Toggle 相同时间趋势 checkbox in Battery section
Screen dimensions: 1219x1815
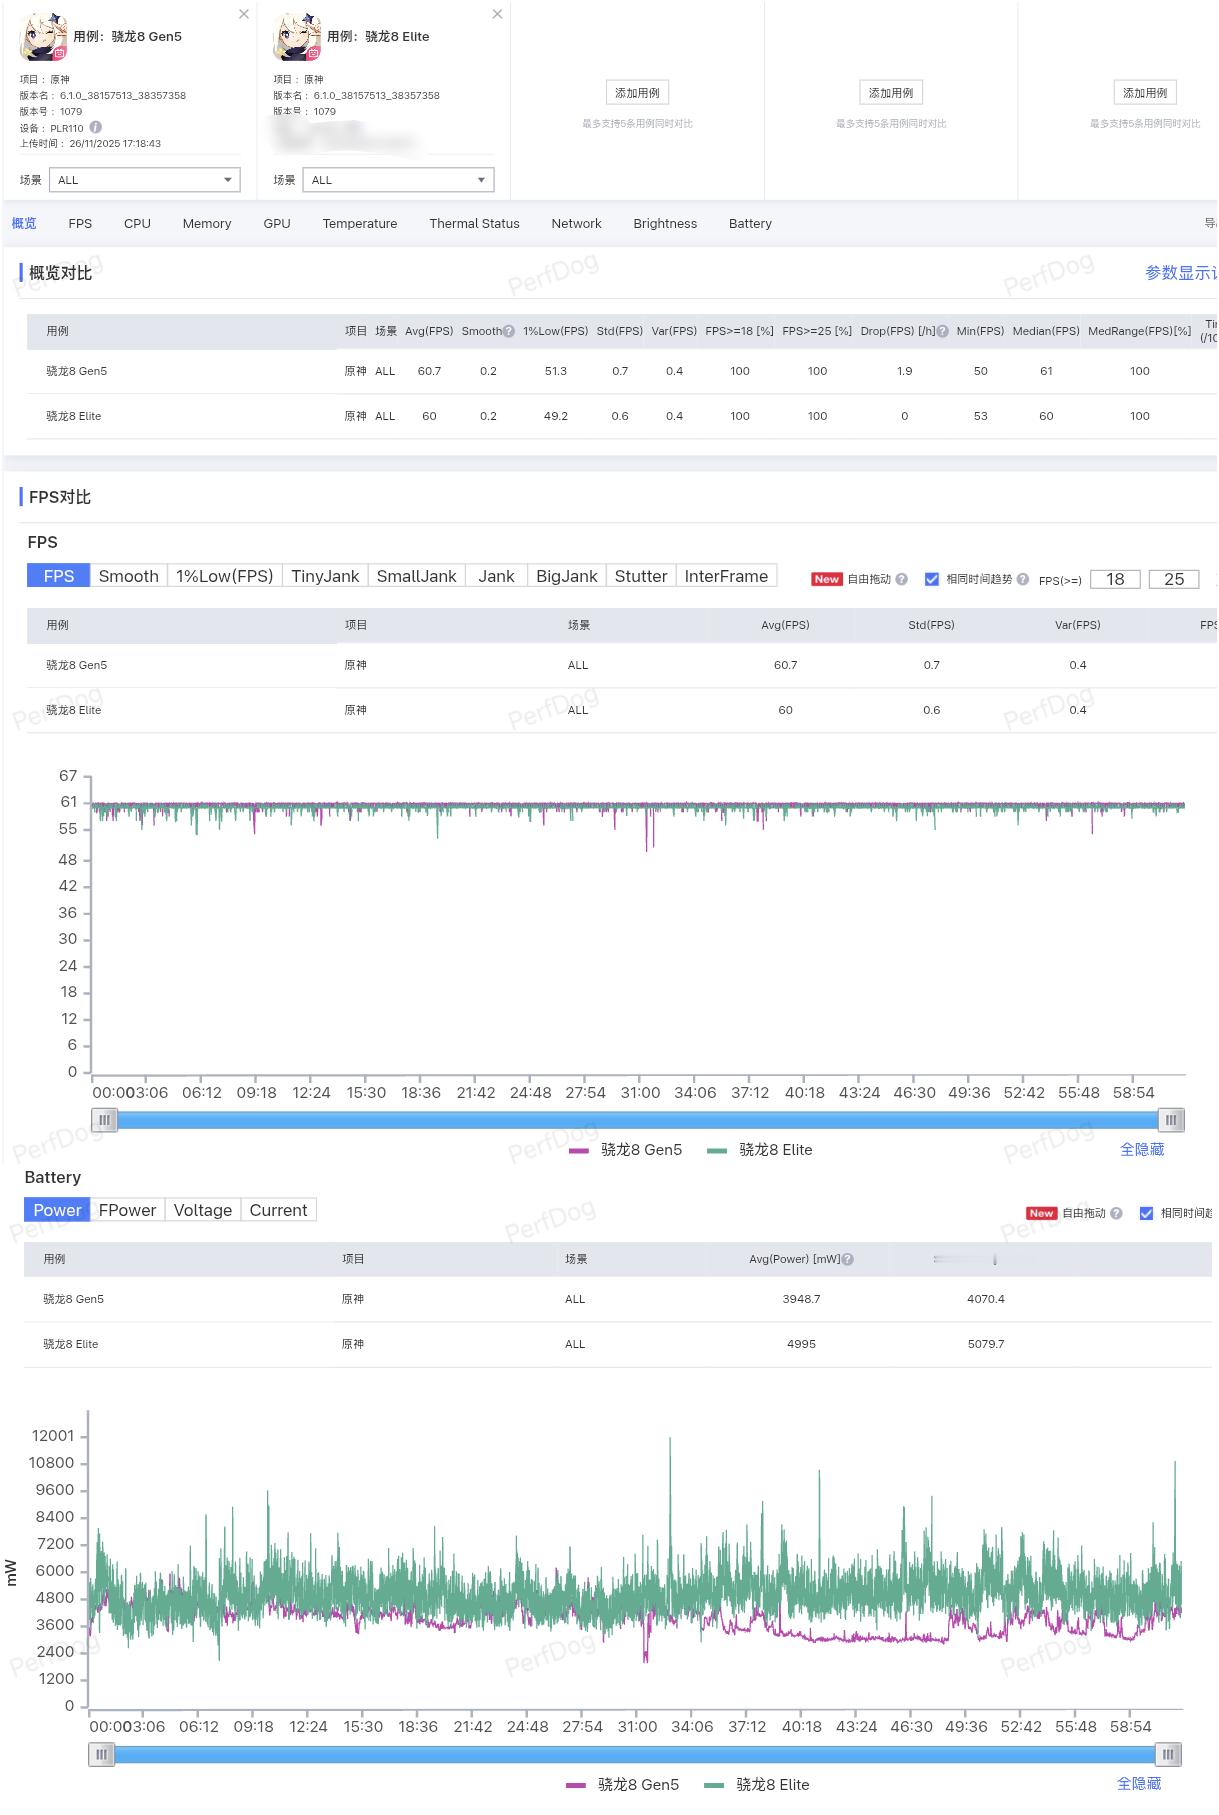1146,1213
